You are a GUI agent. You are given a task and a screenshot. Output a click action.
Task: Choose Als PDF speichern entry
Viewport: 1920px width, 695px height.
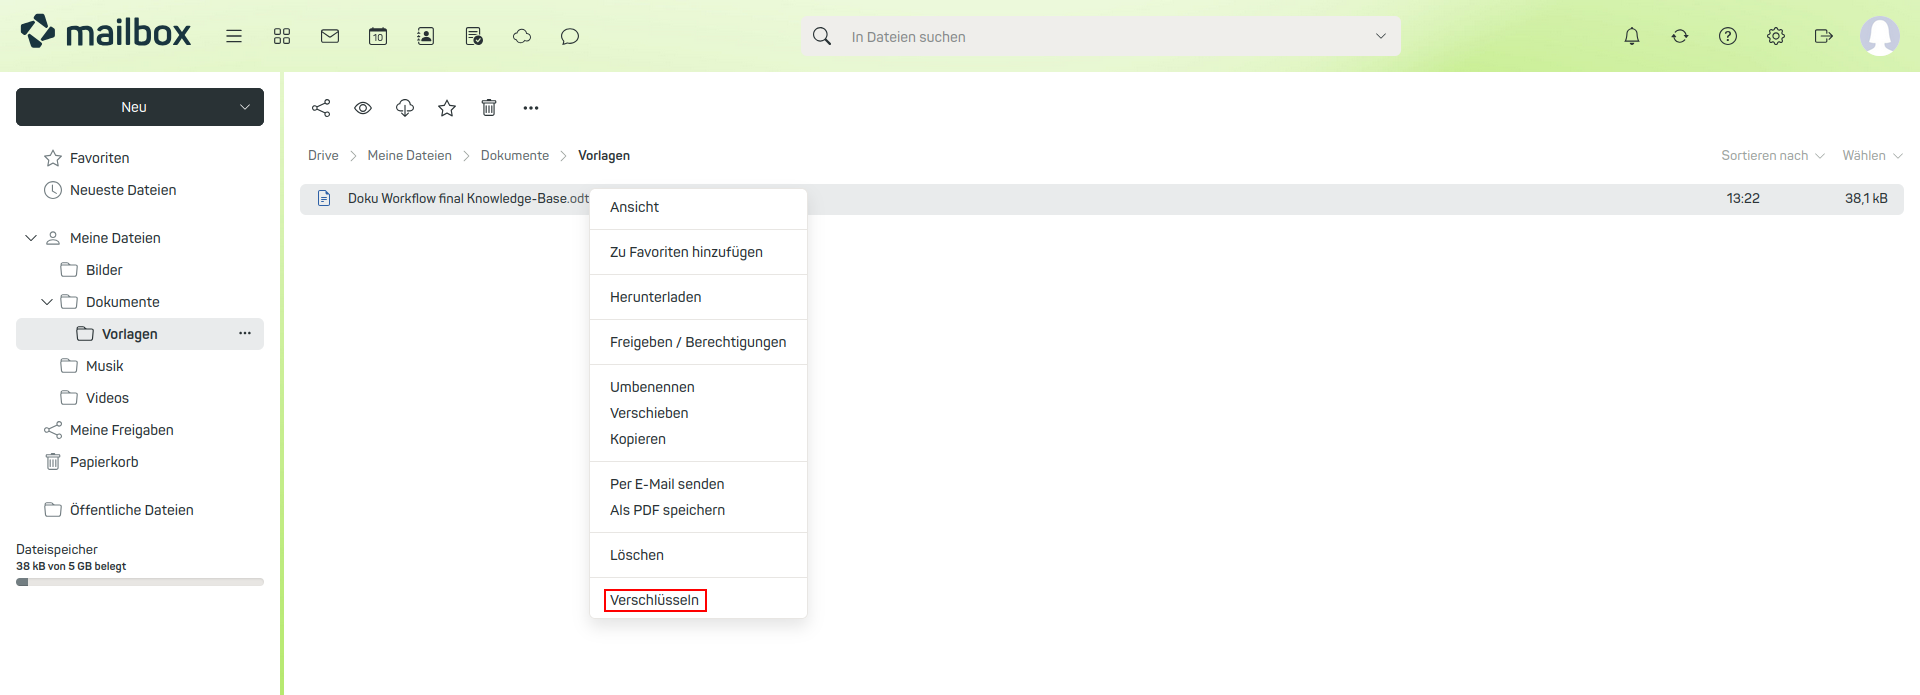pos(698,510)
